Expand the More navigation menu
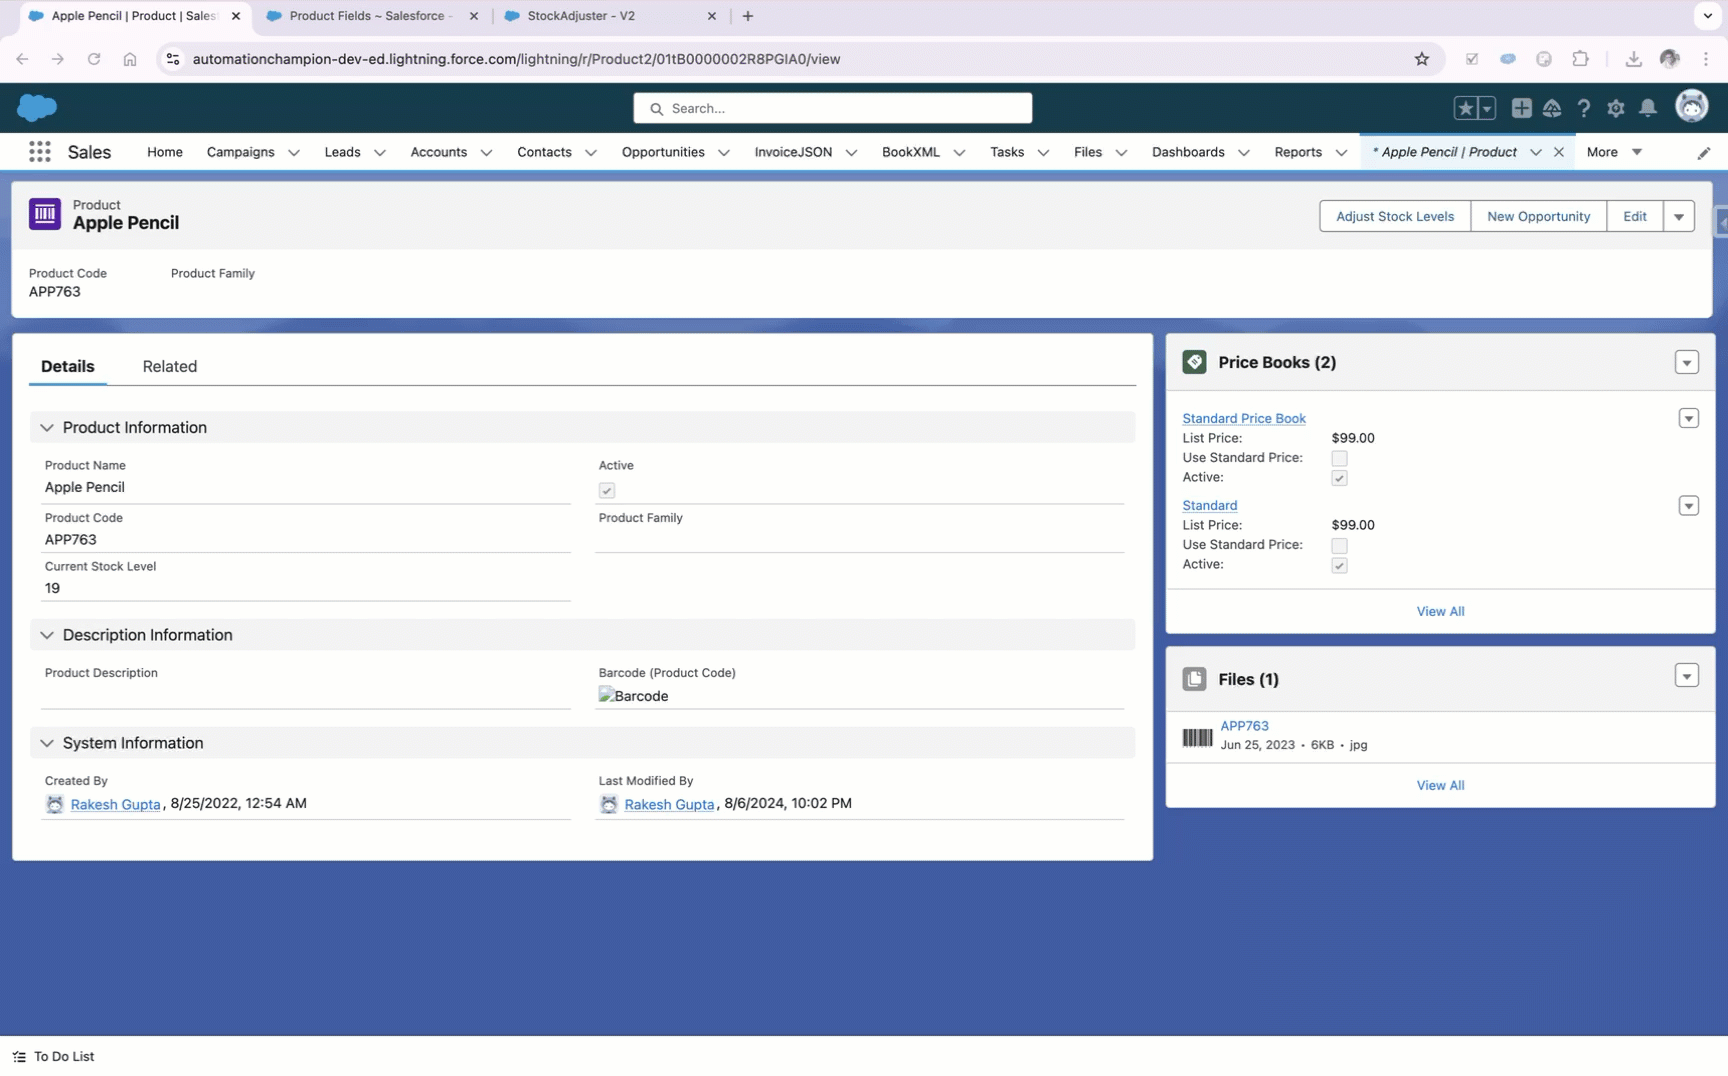 [x=1614, y=152]
